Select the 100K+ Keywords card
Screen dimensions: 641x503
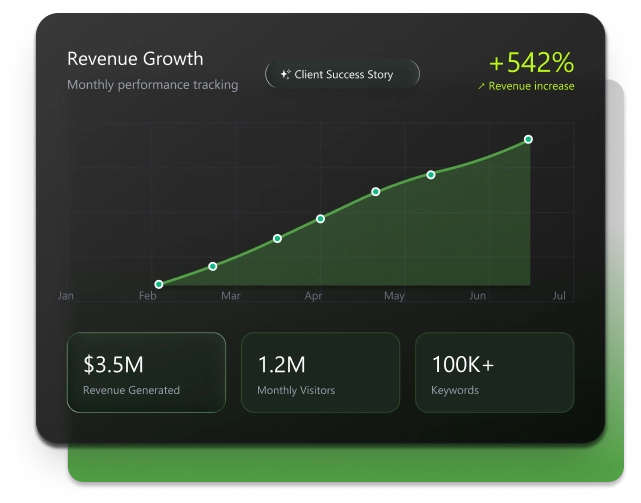tap(495, 373)
